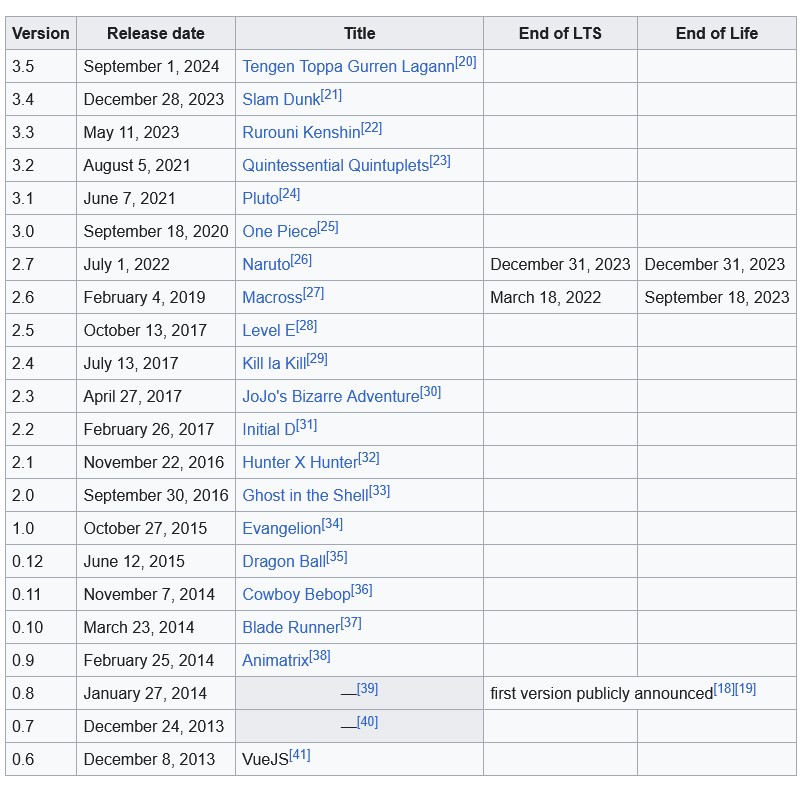The width and height of the screenshot is (810, 786).
Task: Follow citation [19] after publicly announced
Action: tap(745, 689)
